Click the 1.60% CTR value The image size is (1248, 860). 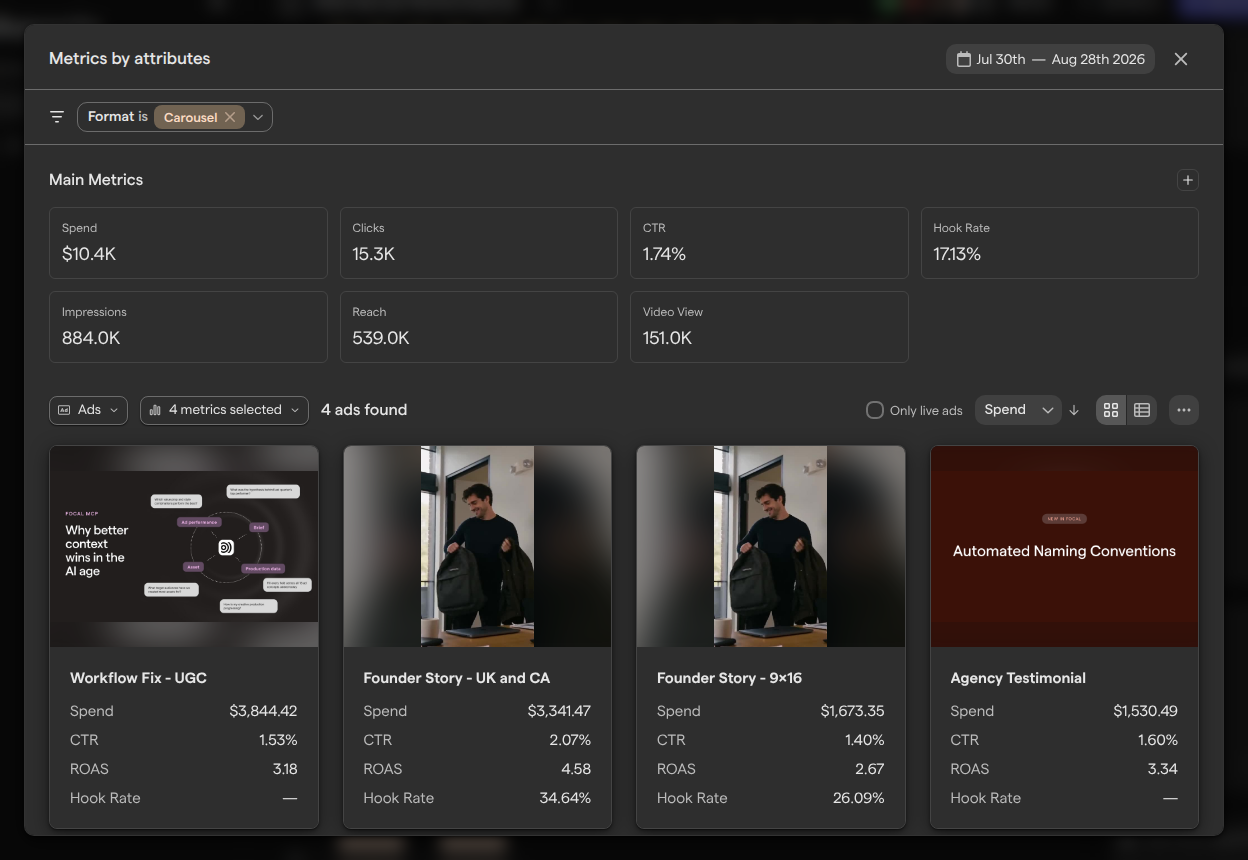coord(1157,740)
